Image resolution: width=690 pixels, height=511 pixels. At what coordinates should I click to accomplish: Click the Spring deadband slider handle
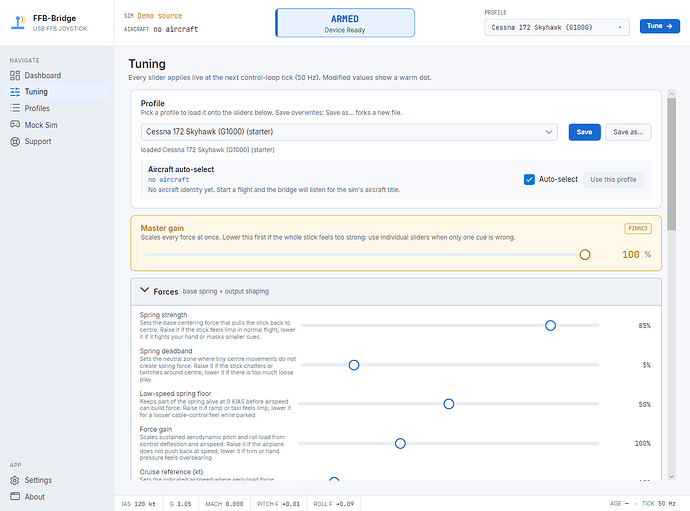click(x=354, y=365)
